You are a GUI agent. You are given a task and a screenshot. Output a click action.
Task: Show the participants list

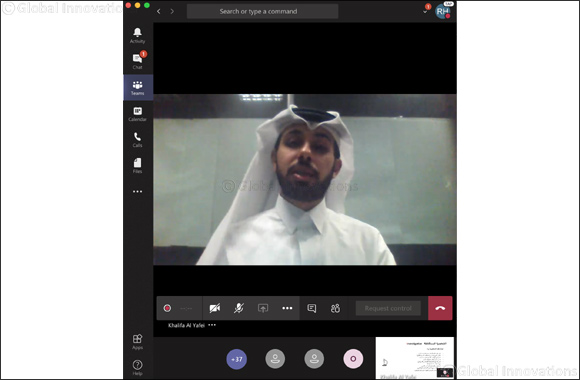pos(335,308)
